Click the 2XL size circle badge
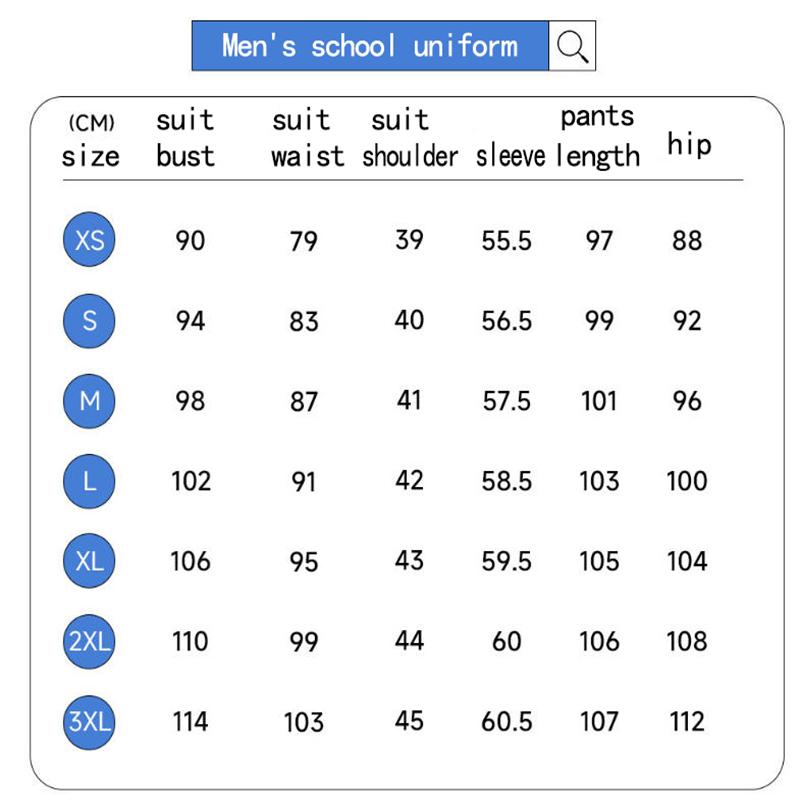Image resolution: width=800 pixels, height=800 pixels. tap(90, 641)
